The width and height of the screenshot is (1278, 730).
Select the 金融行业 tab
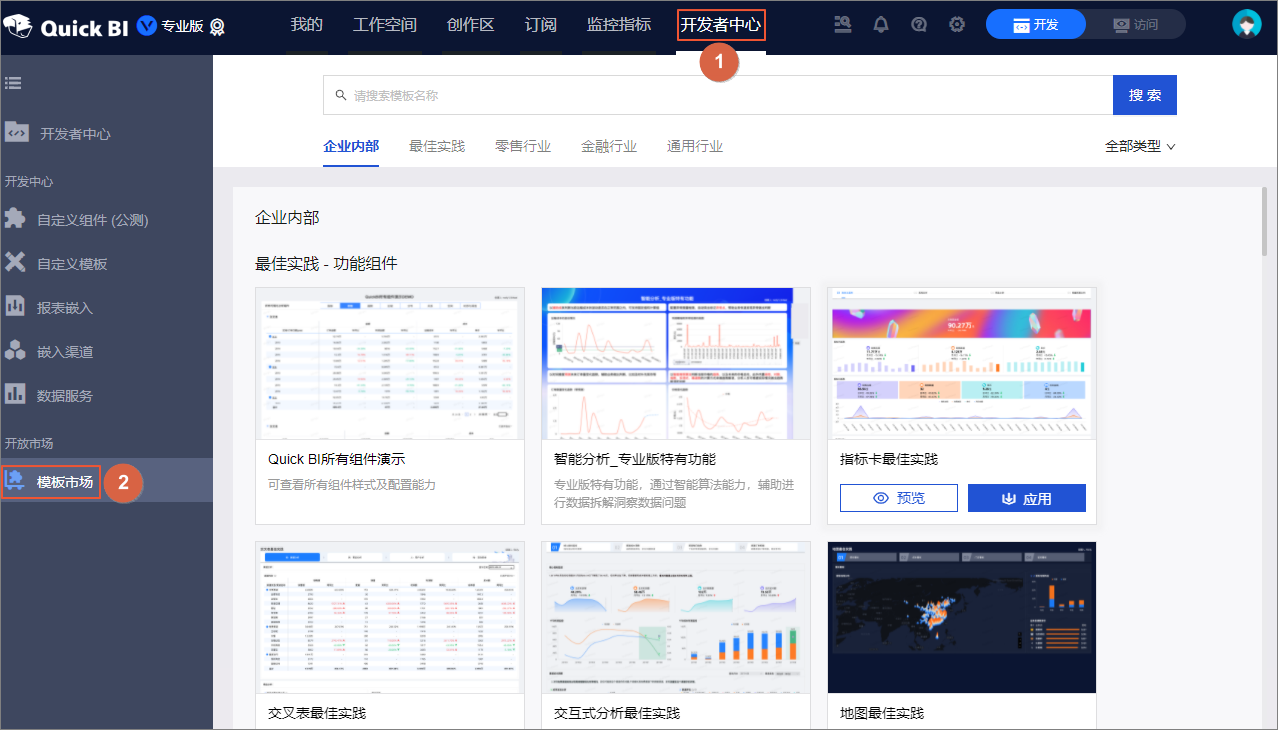click(609, 146)
